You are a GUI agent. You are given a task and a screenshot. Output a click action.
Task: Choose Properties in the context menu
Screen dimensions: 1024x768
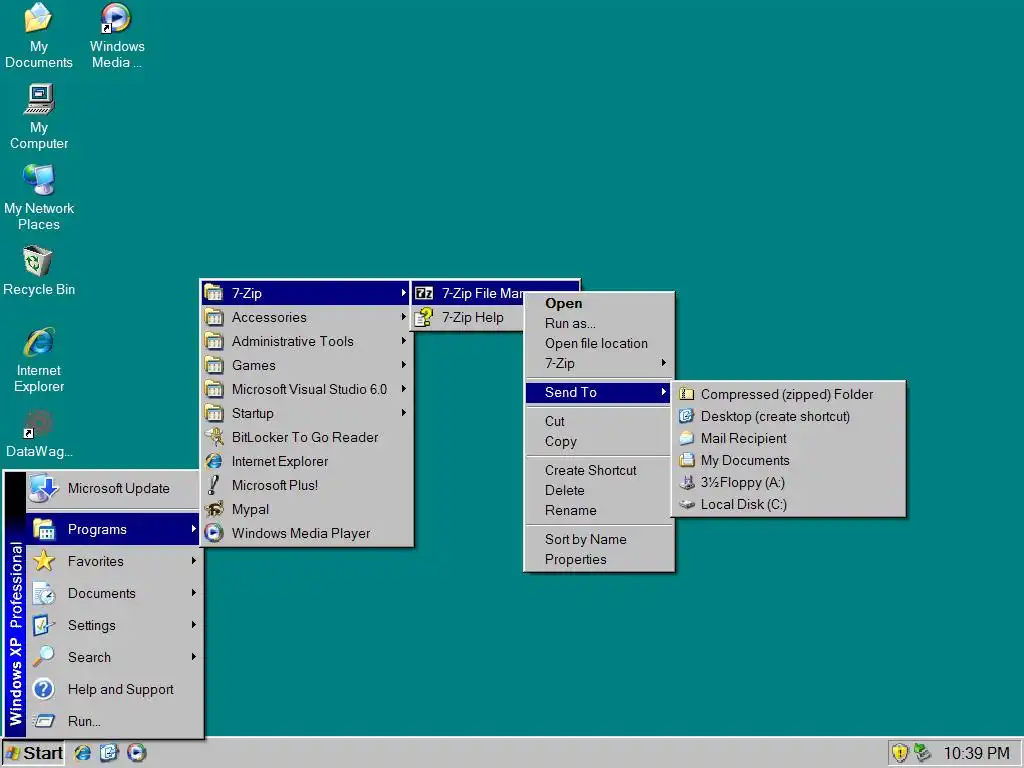coord(599,560)
